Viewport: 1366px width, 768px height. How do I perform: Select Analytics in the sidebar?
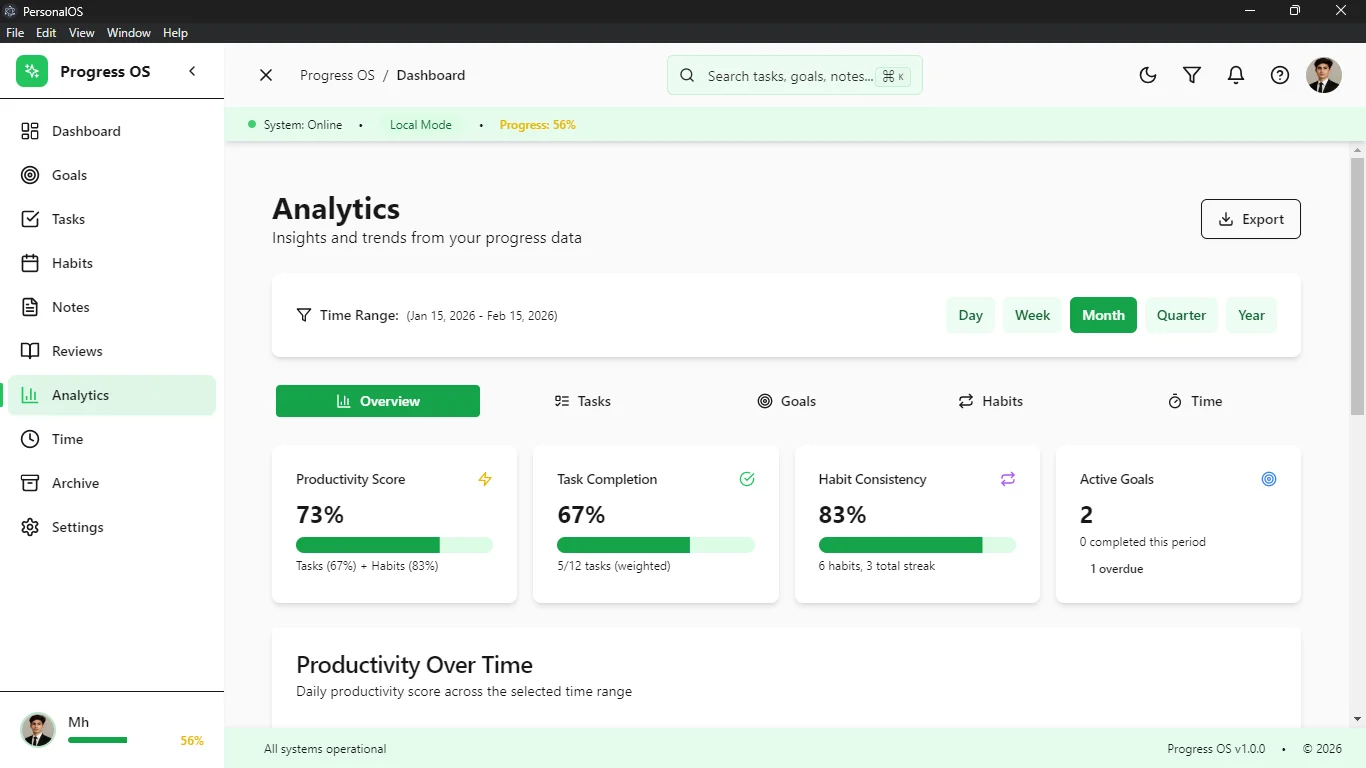(112, 395)
